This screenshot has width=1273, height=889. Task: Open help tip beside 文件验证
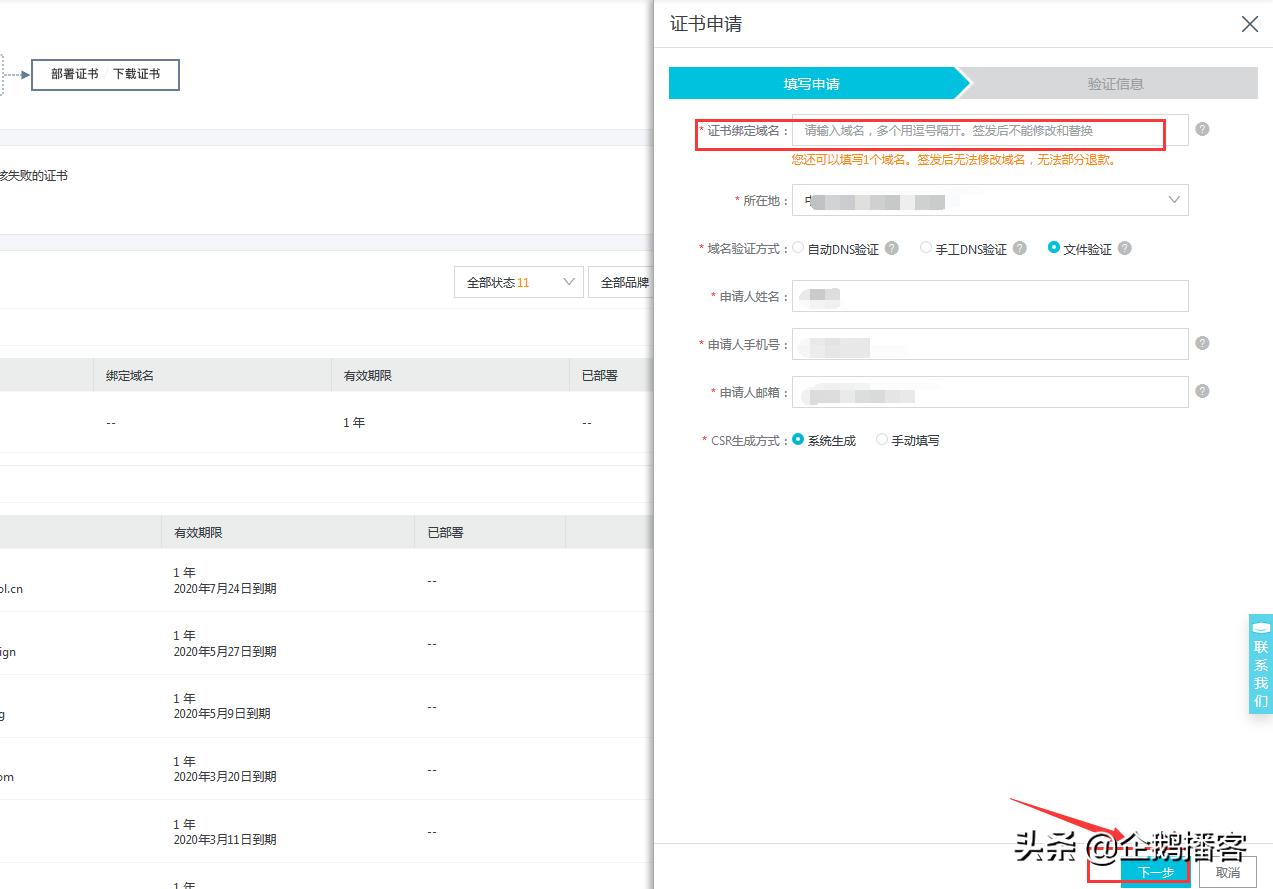click(x=1124, y=247)
